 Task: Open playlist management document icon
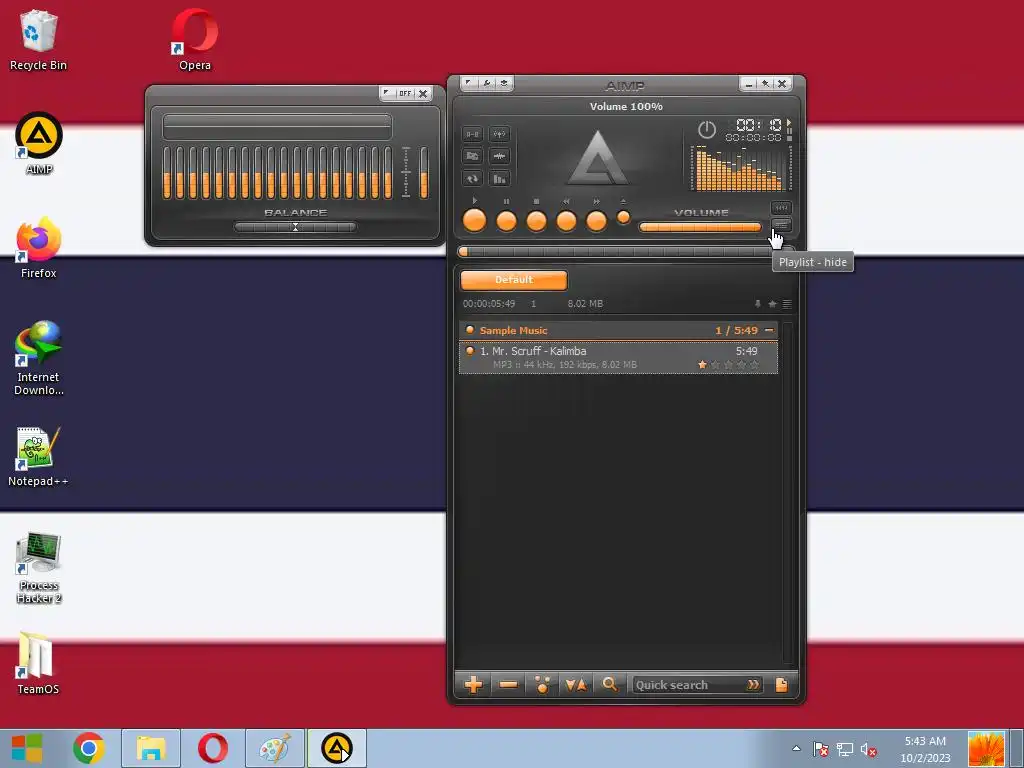click(x=781, y=684)
